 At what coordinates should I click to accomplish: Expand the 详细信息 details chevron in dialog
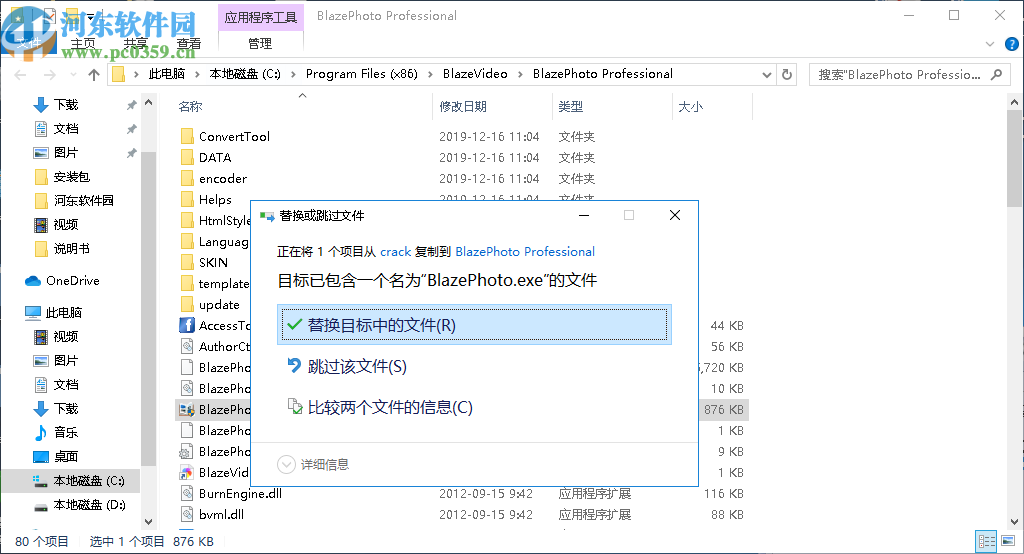pyautogui.click(x=286, y=464)
